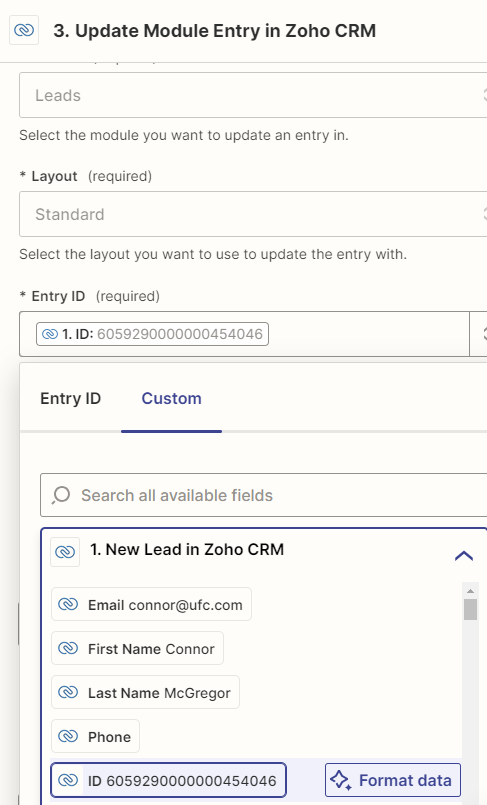Viewport: 487px width, 805px height.
Task: Collapse the New Lead in Zoho CRM section
Action: click(463, 555)
